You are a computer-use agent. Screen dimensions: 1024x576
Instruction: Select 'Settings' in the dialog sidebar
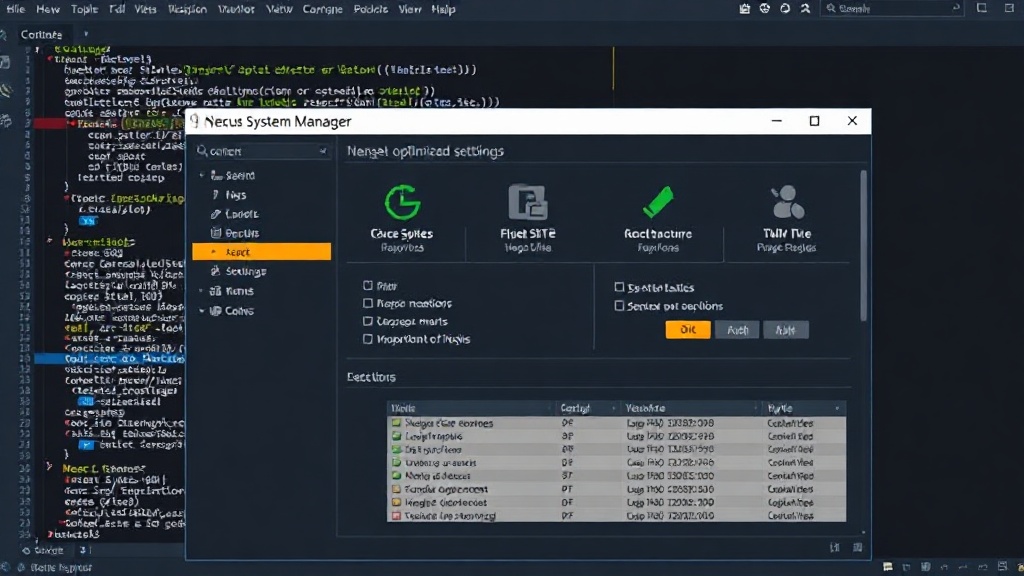[x=246, y=271]
